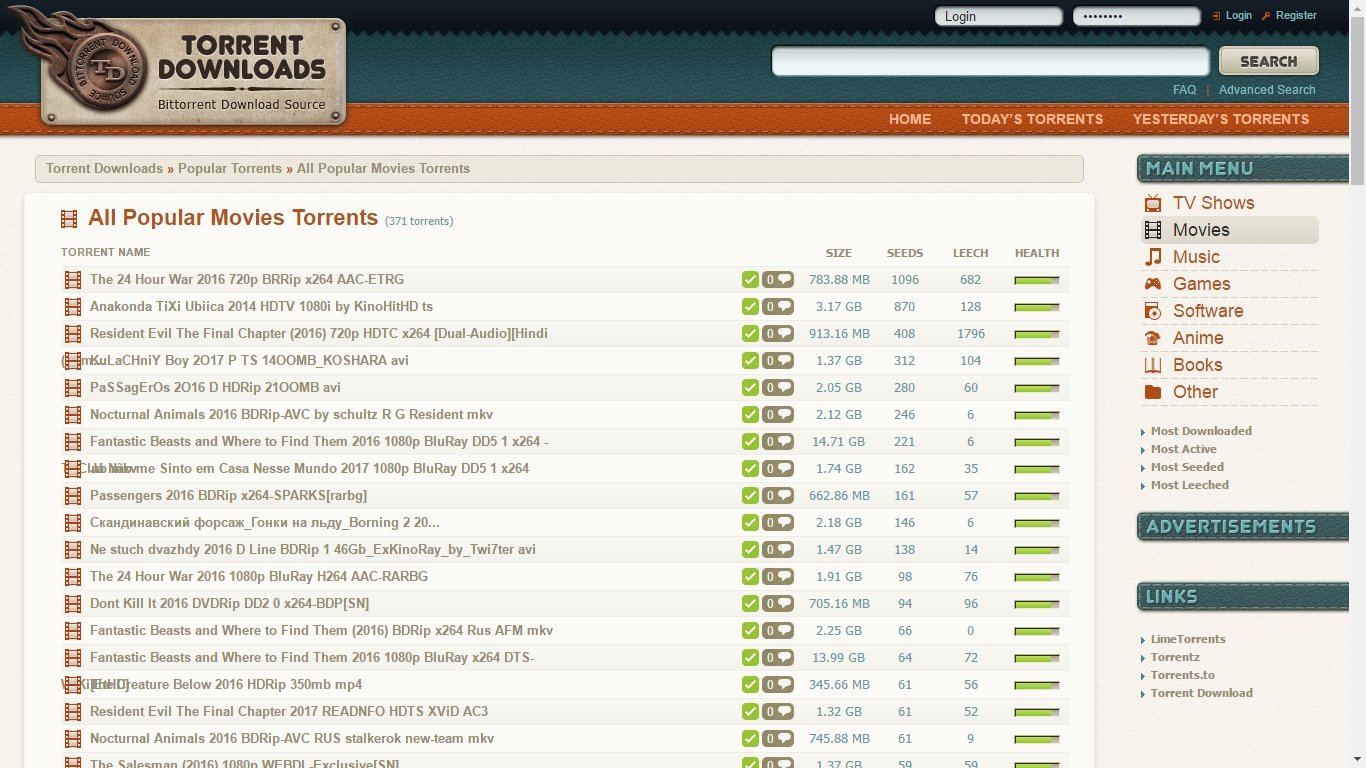Click the Anime icon in main menu
The image size is (1366, 768).
1153,338
